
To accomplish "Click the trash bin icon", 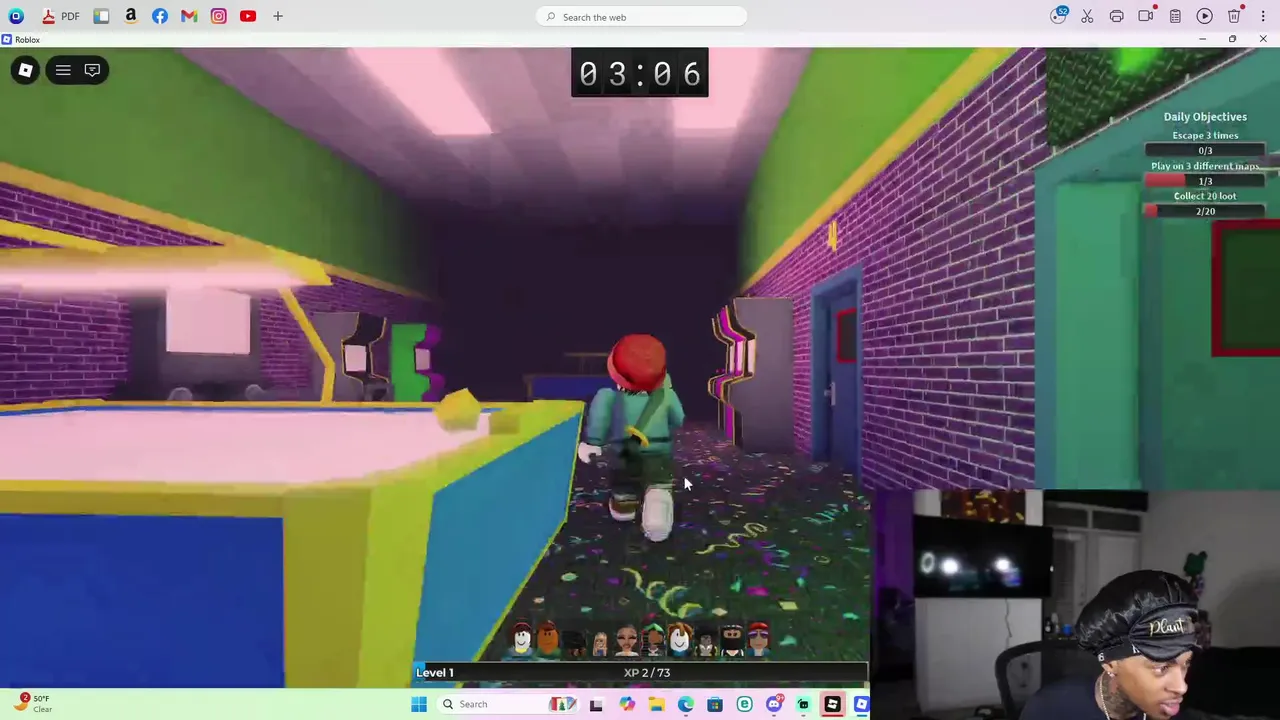I will click(1234, 16).
